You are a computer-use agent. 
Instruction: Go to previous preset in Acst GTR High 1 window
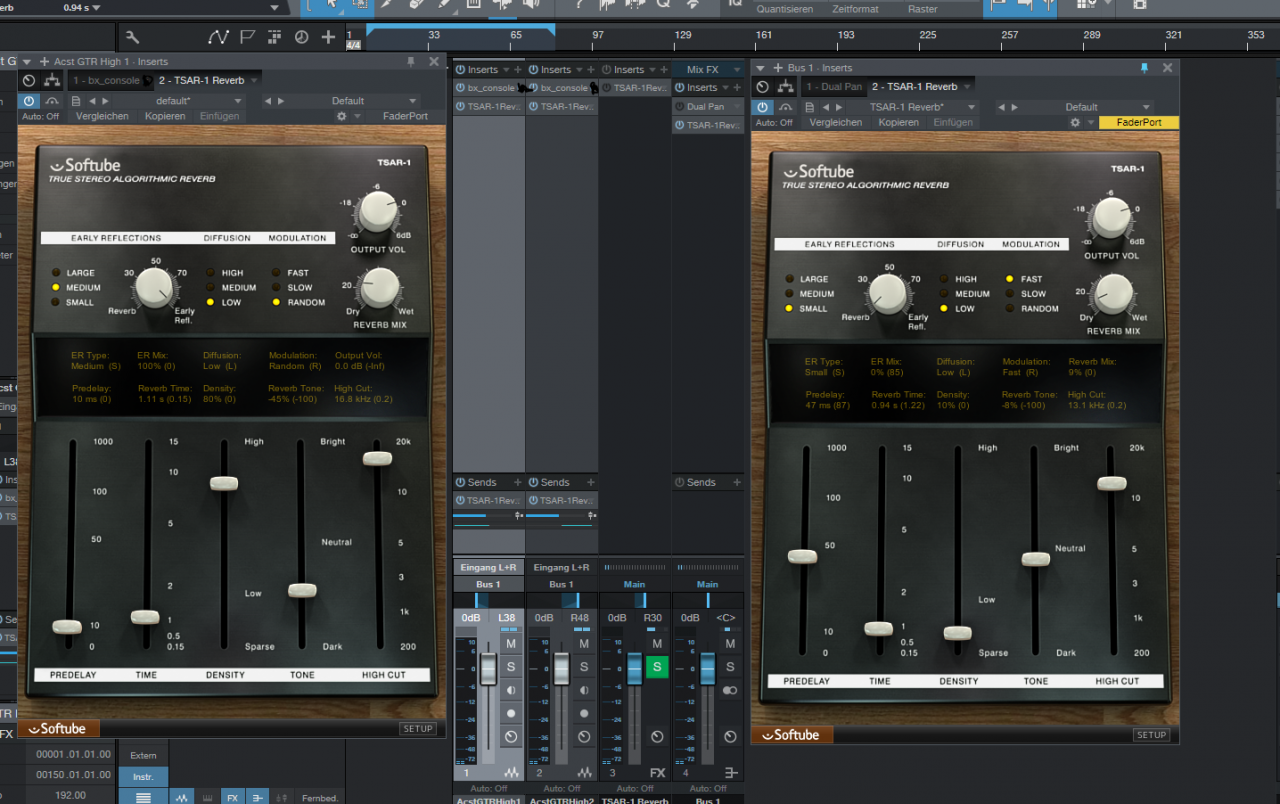92,101
